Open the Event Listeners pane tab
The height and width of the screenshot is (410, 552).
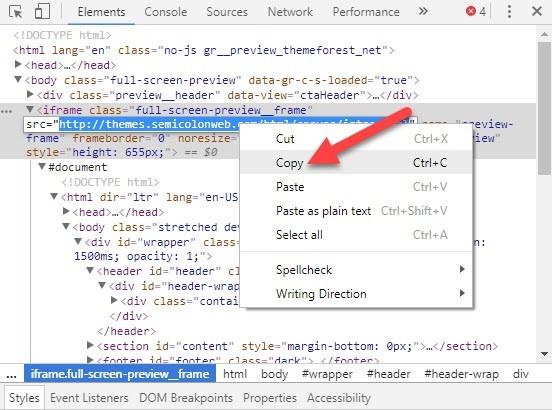(89, 398)
